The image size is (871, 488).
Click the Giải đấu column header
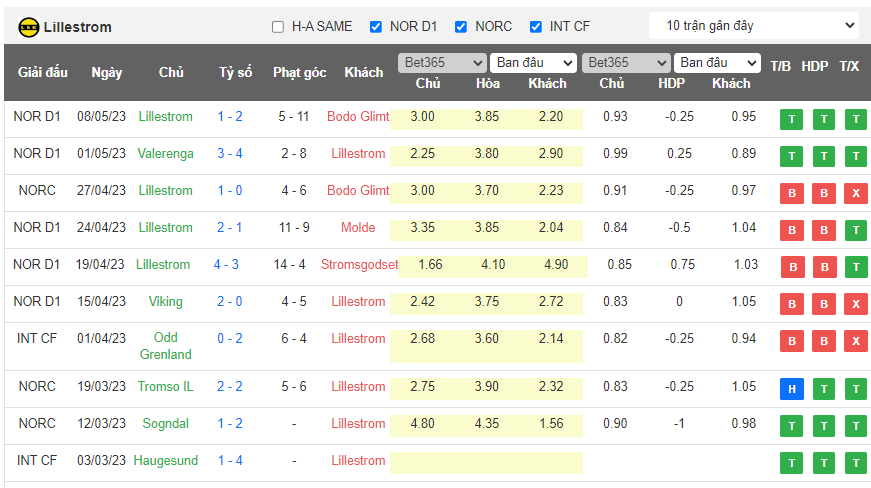coord(43,73)
